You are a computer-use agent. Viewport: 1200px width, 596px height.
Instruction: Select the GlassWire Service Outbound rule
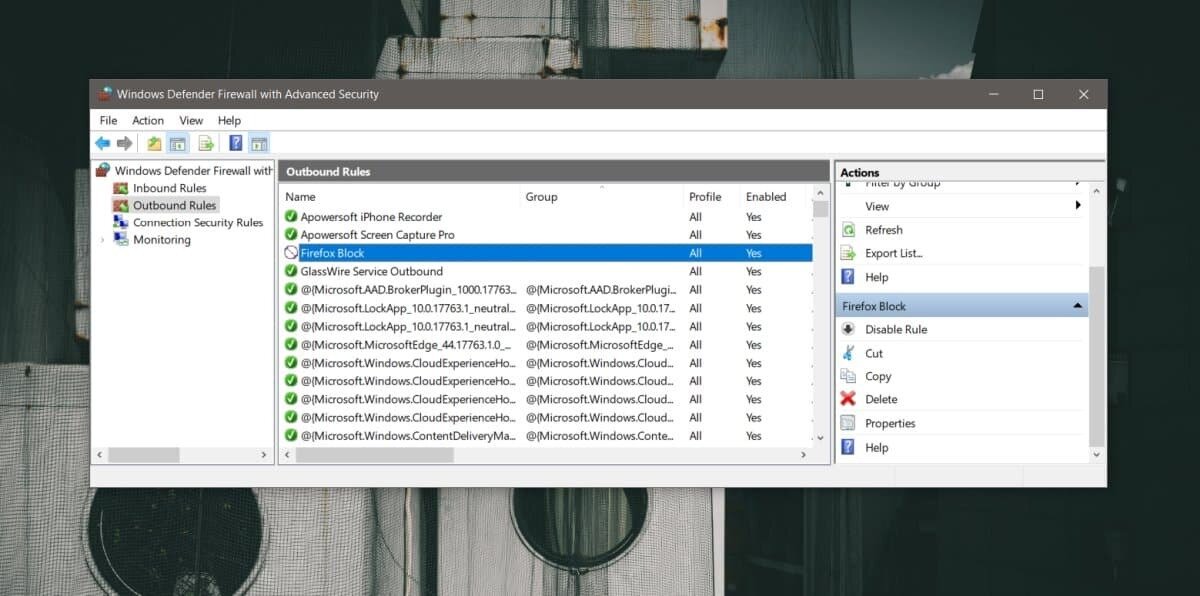[371, 271]
